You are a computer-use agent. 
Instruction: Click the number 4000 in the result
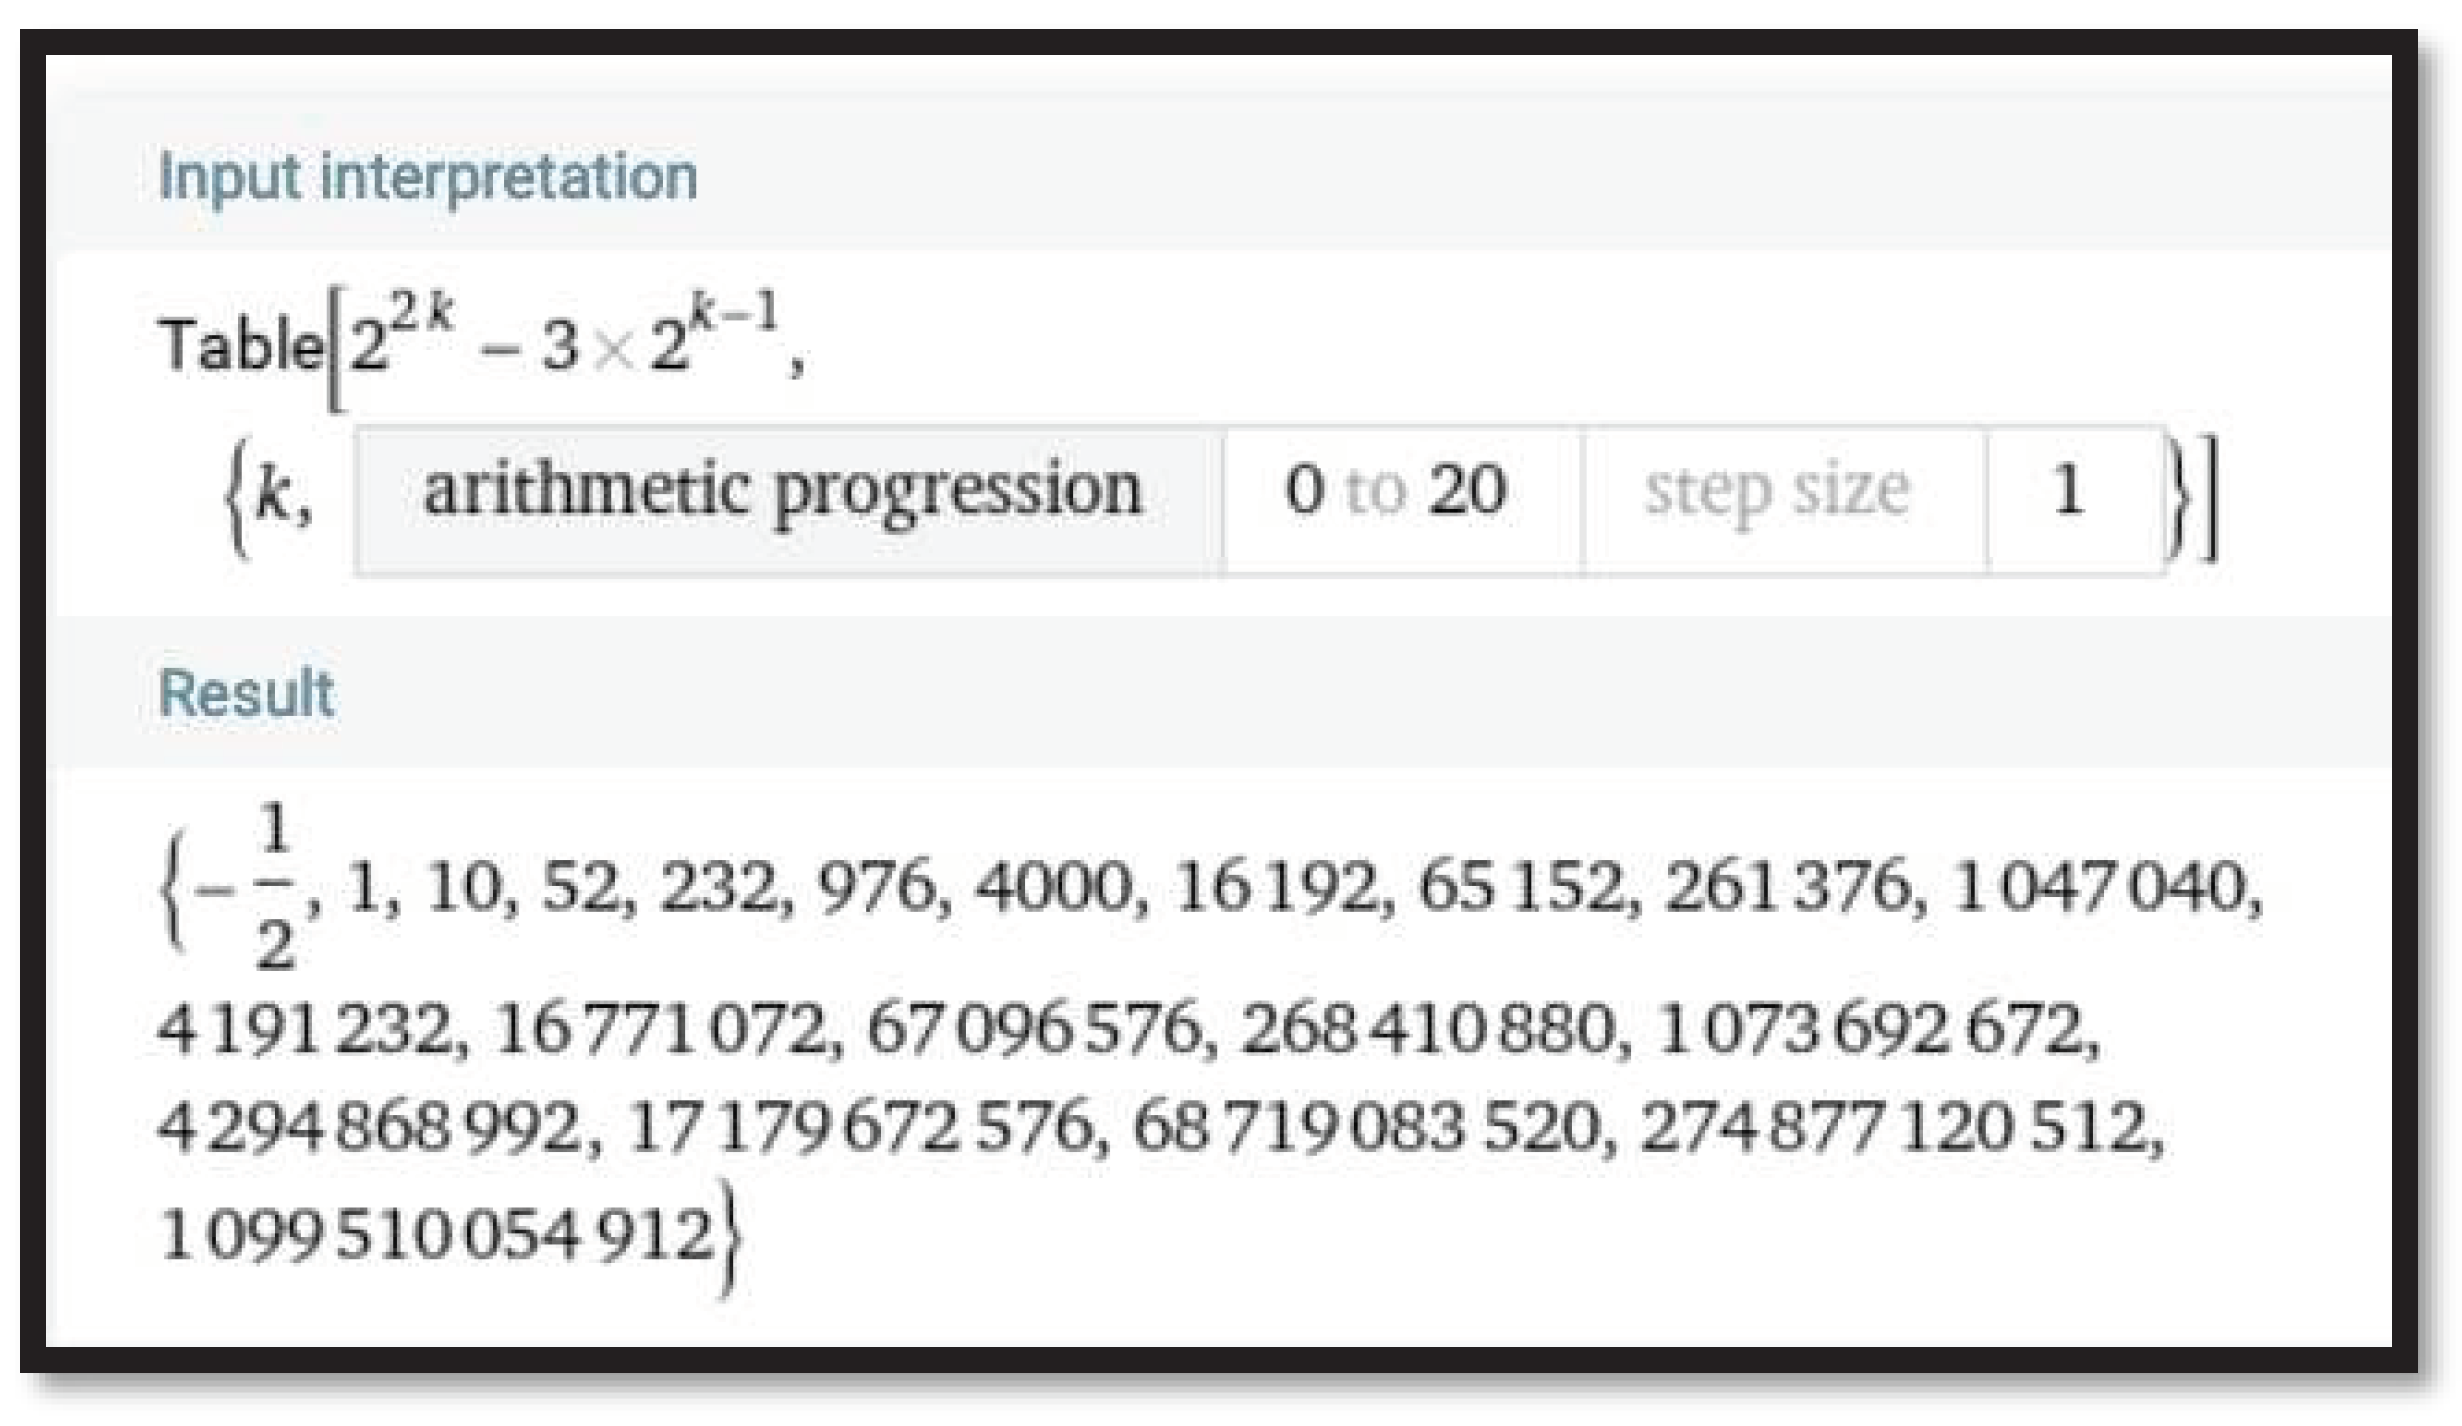1053,888
